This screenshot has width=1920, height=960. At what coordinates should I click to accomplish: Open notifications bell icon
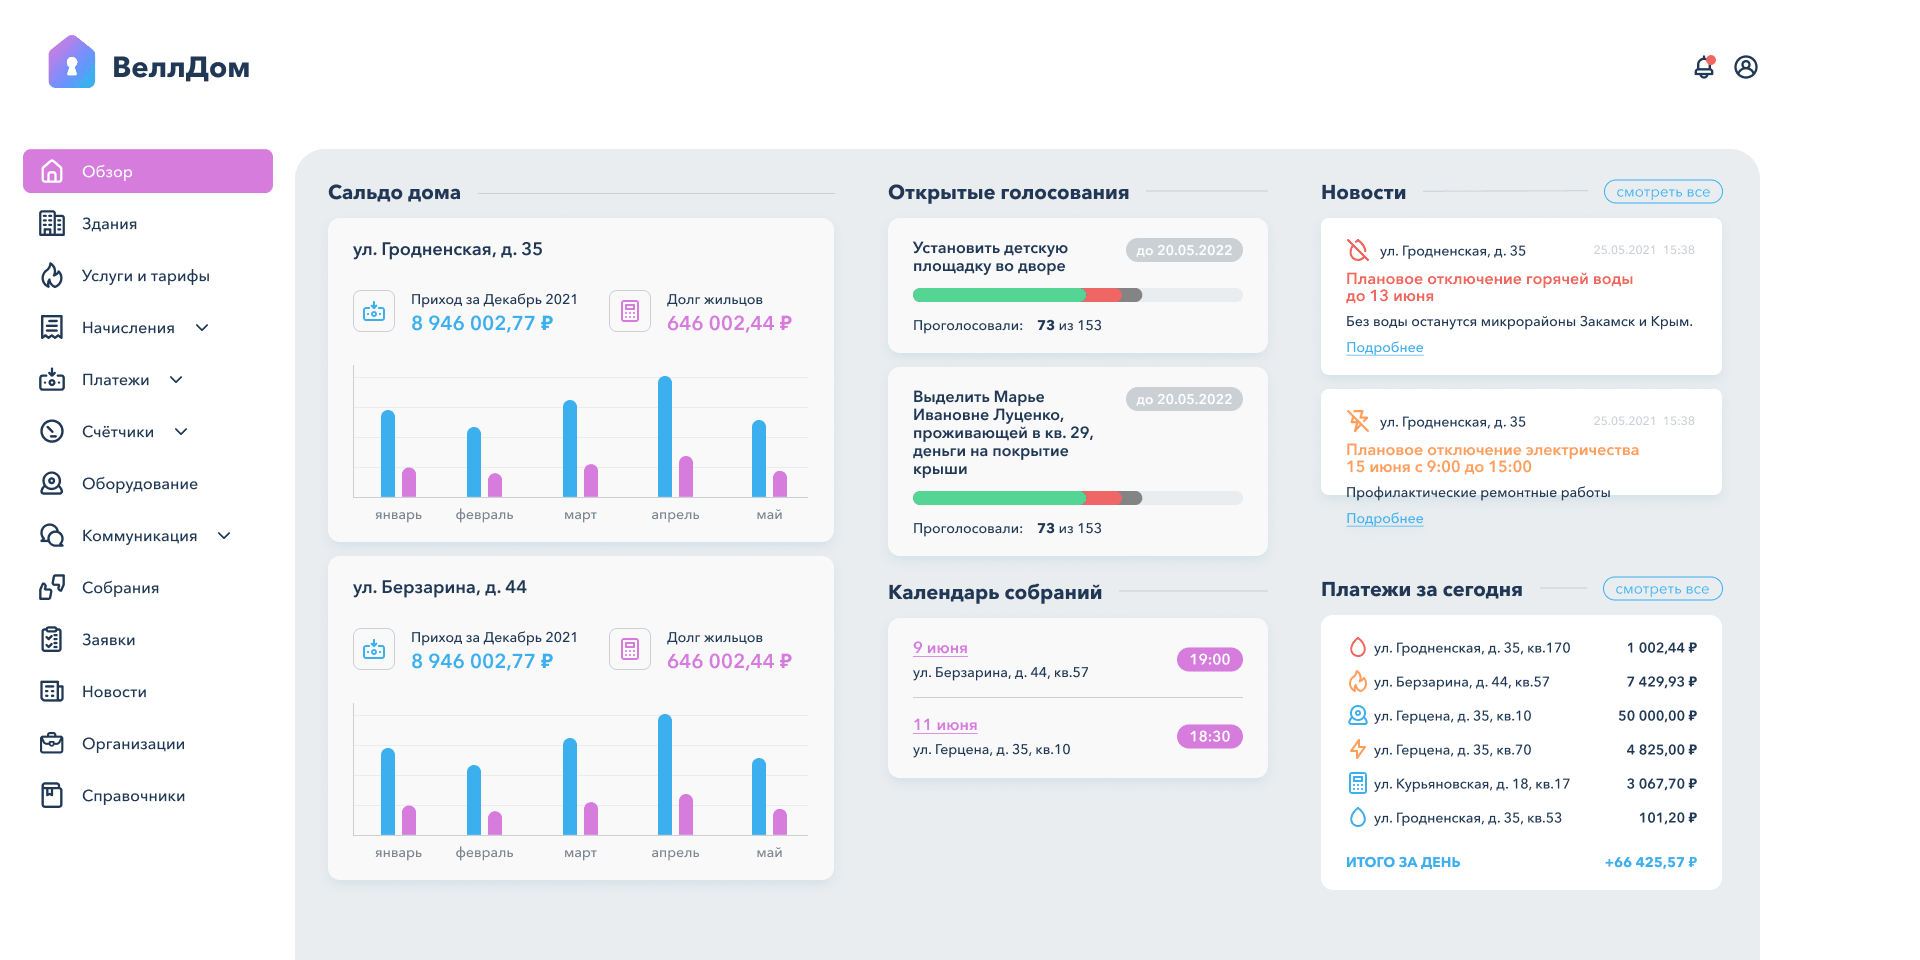[x=1704, y=67]
